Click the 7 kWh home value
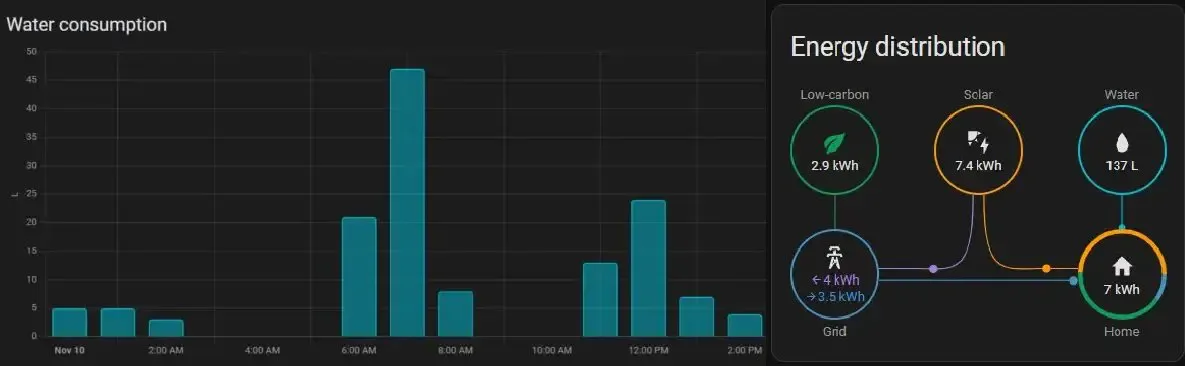Screen dimensions: 1185x366 pyautogui.click(x=1122, y=290)
